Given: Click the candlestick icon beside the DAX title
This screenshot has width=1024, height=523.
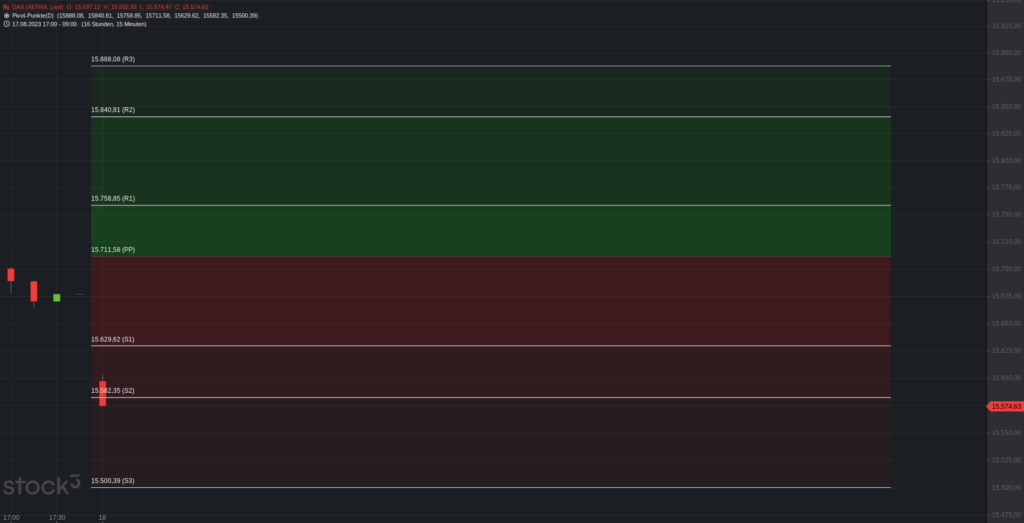Looking at the screenshot, I should (x=6, y=7).
